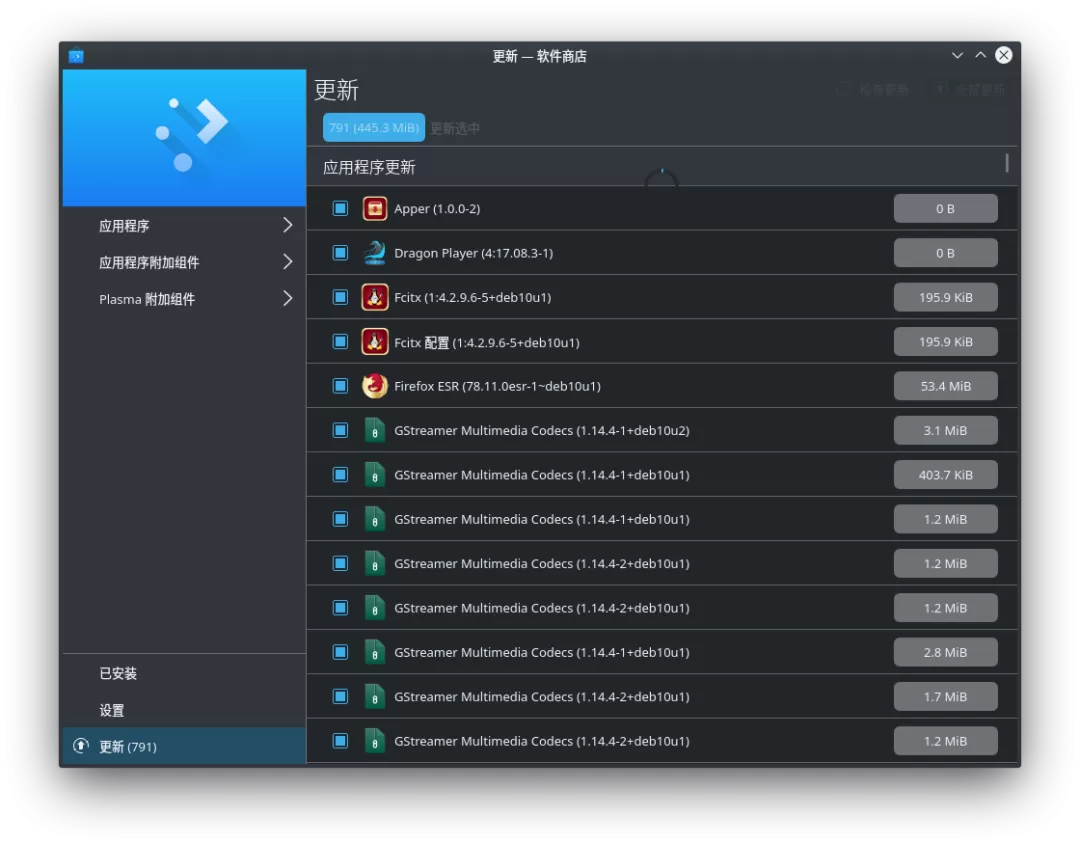Click the 检查更新 button
The width and height of the screenshot is (1080, 844).
pos(873,90)
